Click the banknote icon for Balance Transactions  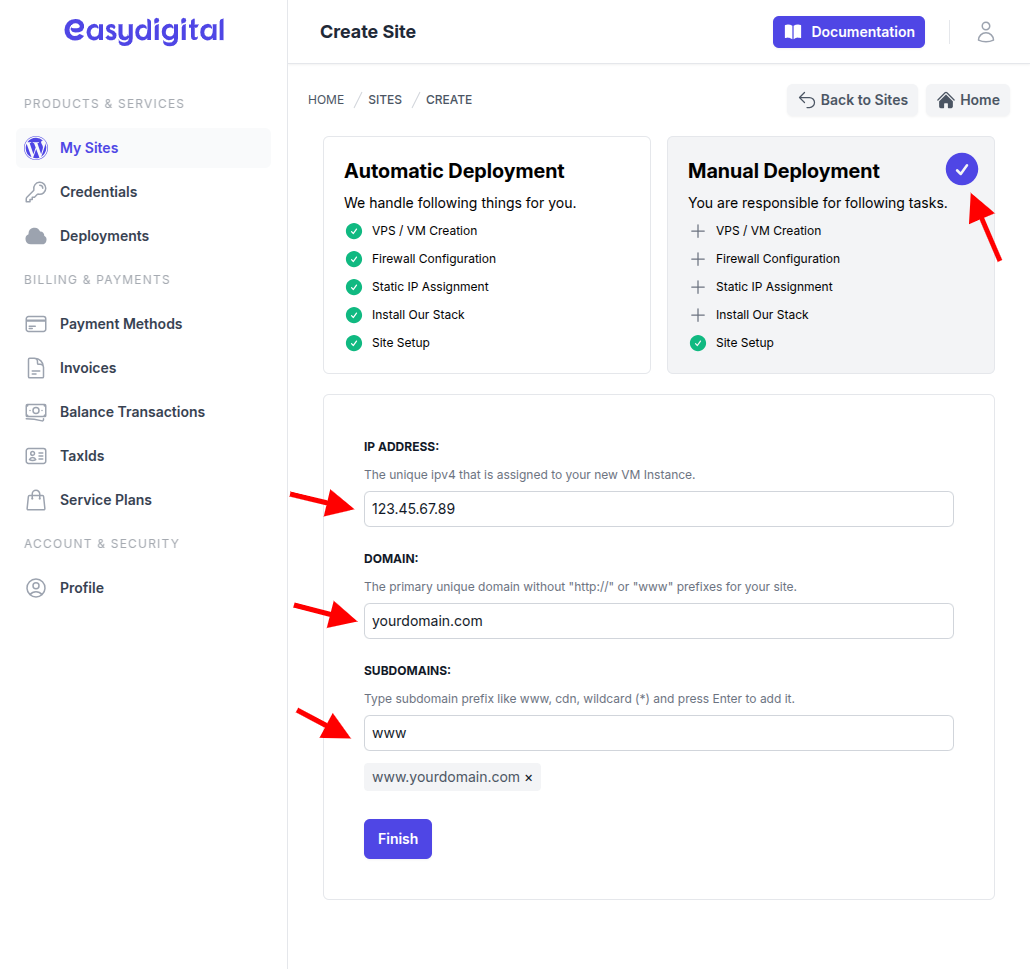pyautogui.click(x=36, y=412)
